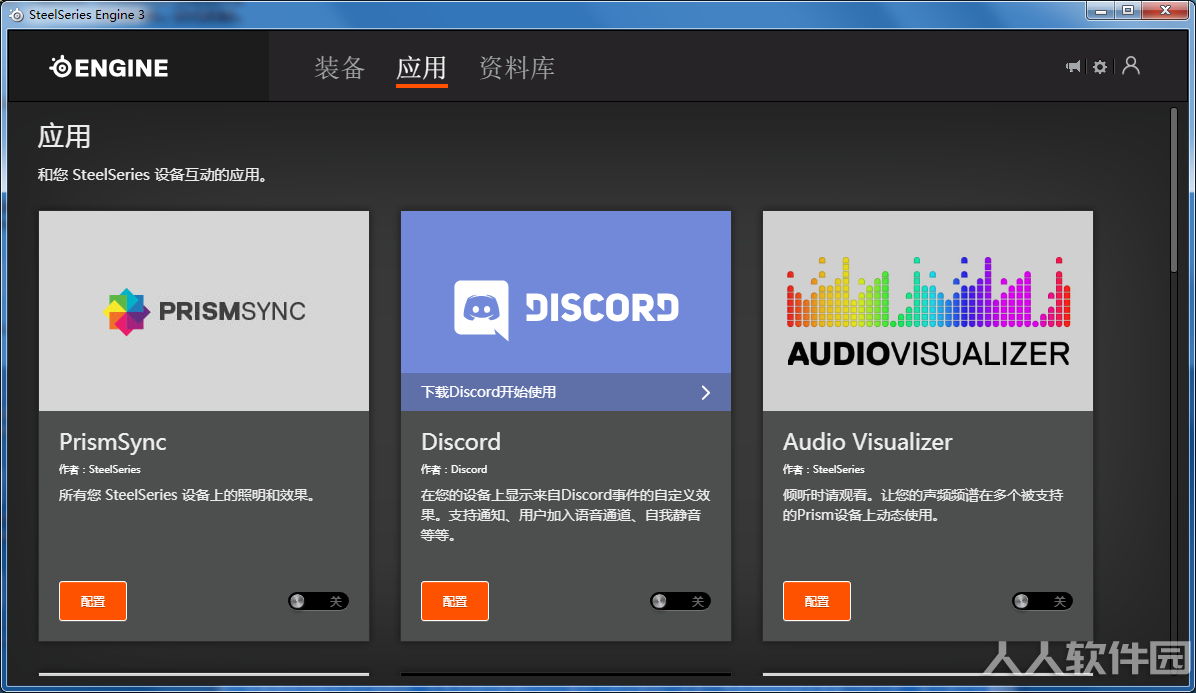Viewport: 1196px width, 693px height.
Task: Click 作者：Discord author text
Action: [454, 470]
